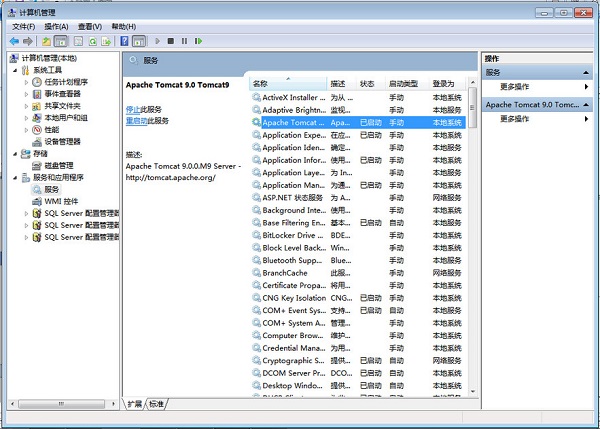Collapse the 系统工具 tree node
Viewport: 600px width, 429px height.
point(17,70)
